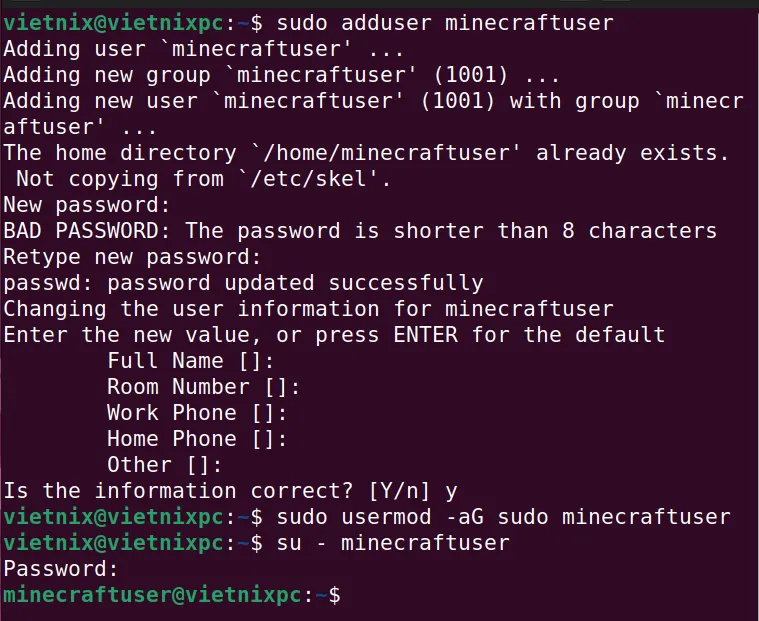Viewport: 759px width, 621px height.
Task: Click the 'BAD PASSWORD' warning line
Action: click(x=360, y=231)
